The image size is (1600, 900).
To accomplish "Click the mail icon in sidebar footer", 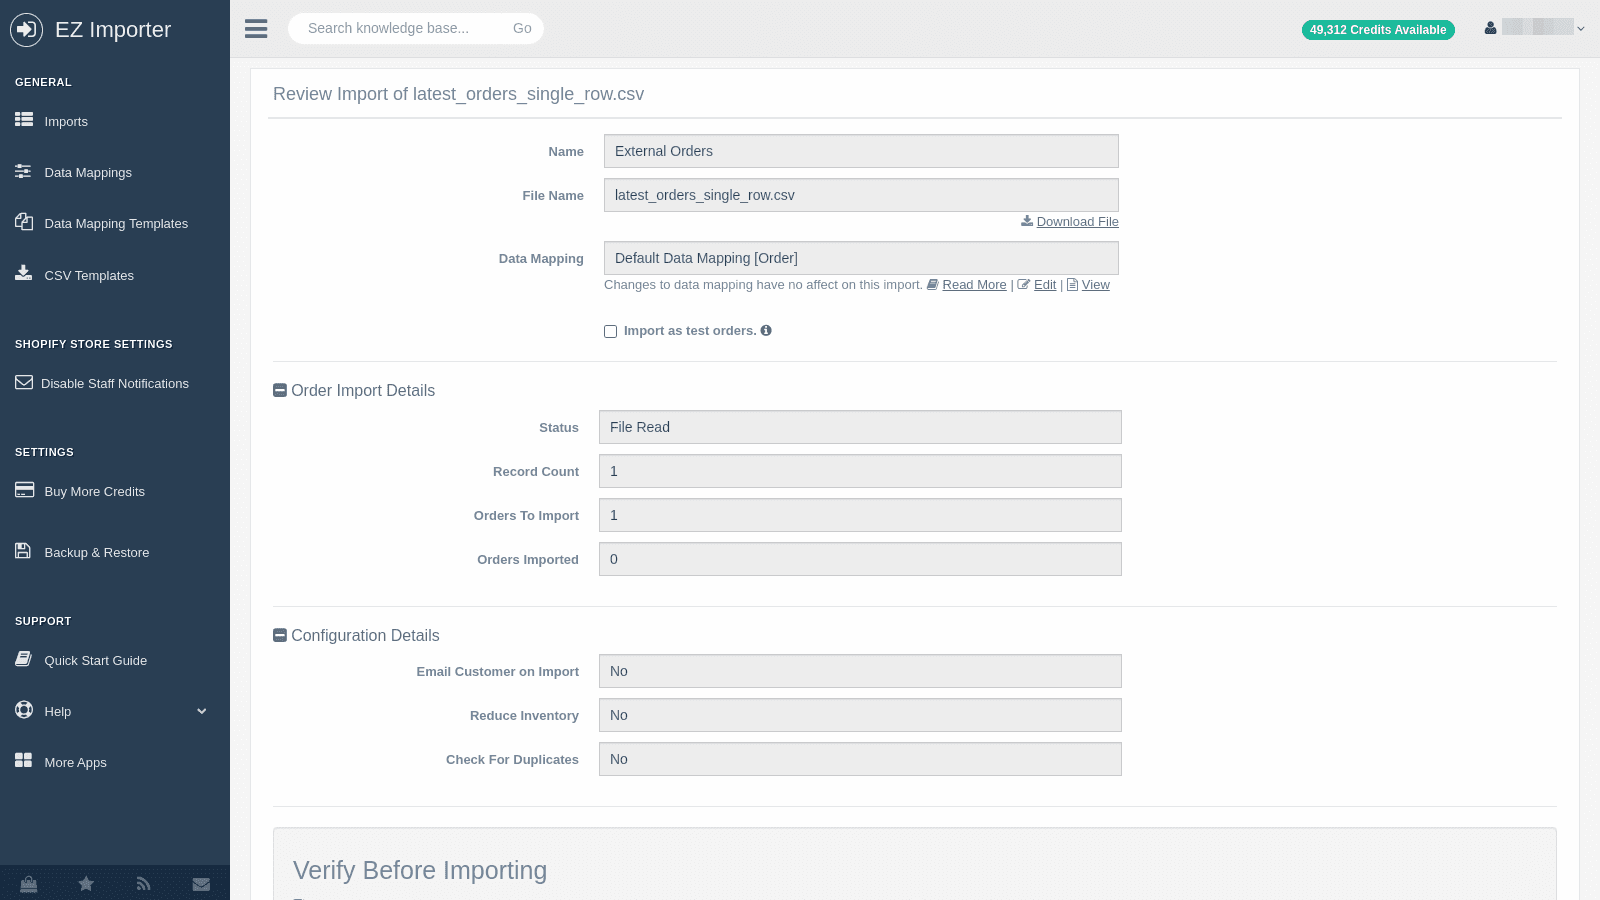I will 201,883.
